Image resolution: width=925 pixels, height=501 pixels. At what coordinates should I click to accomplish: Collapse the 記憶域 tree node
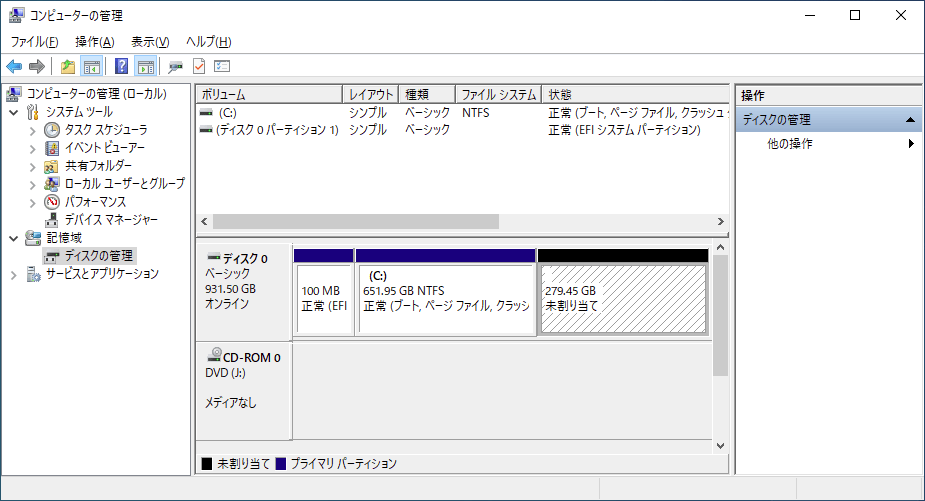click(14, 238)
